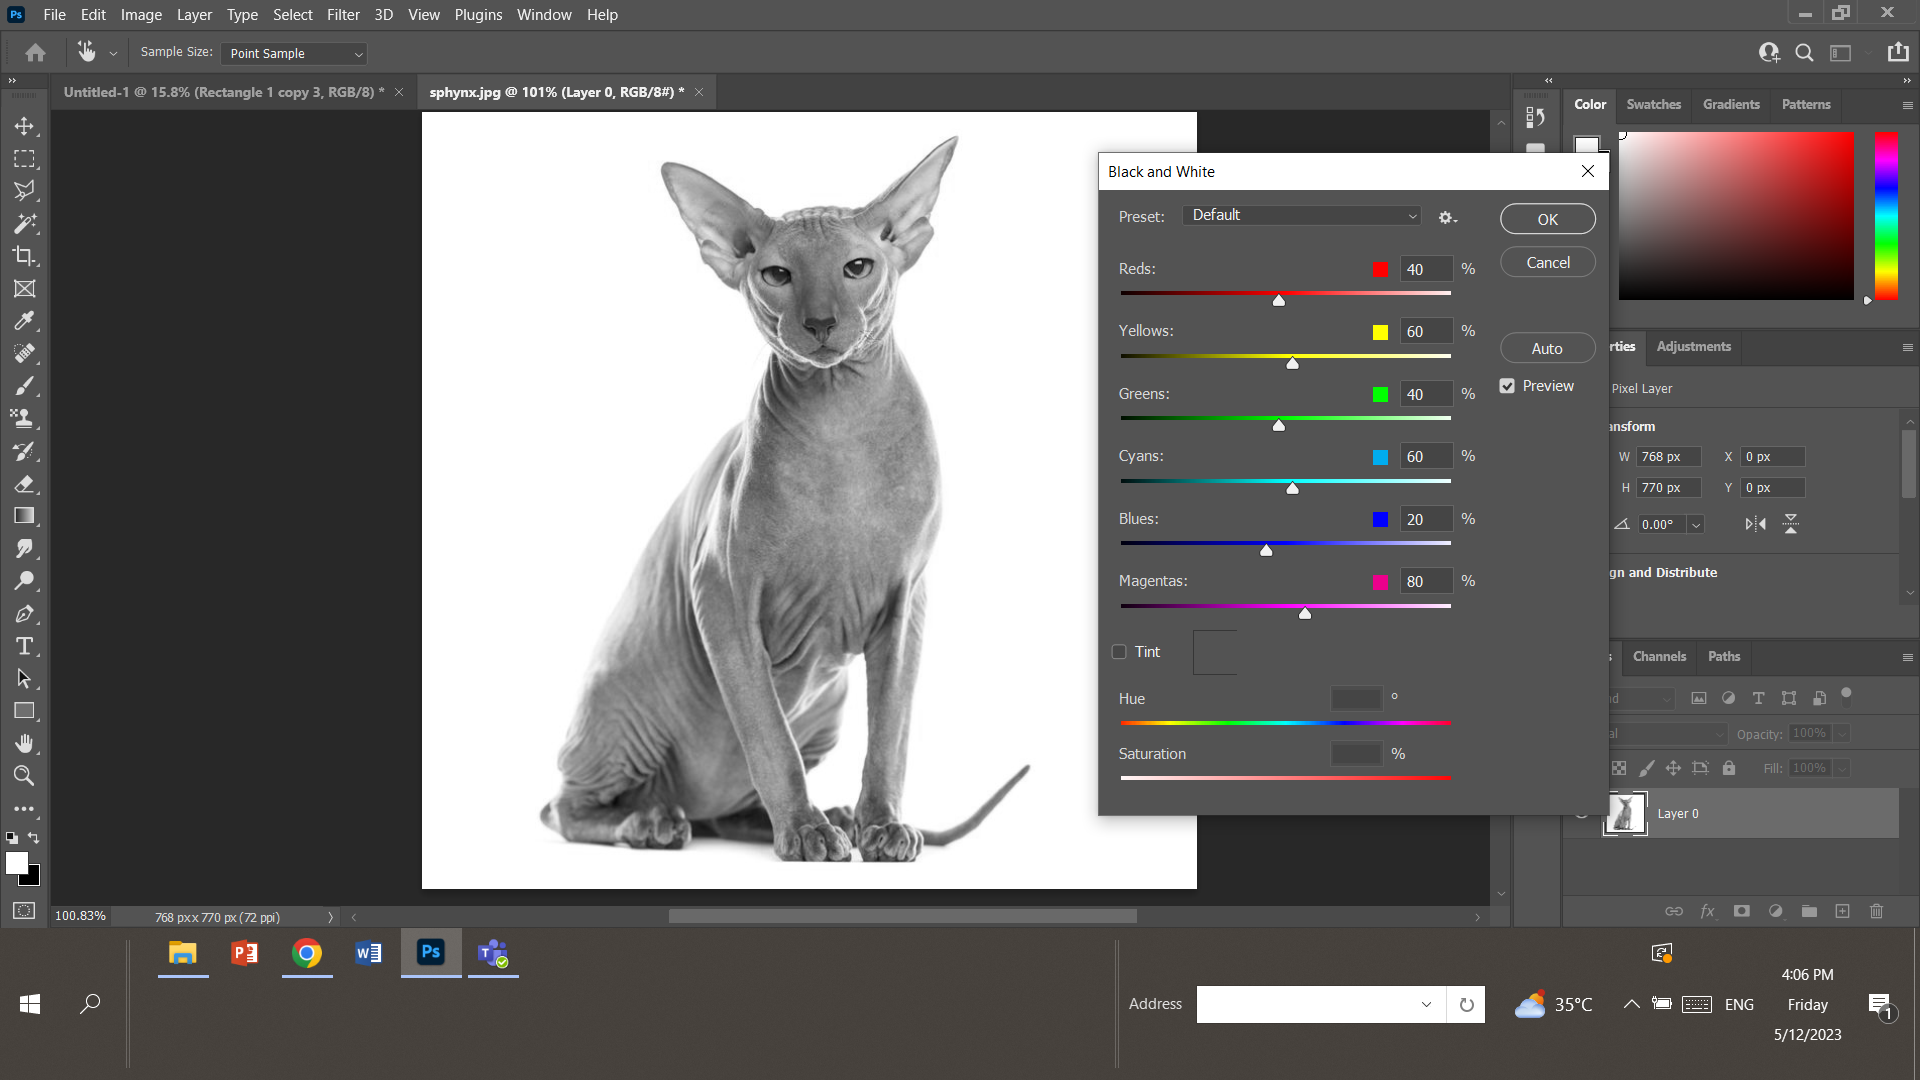Expand the rotation angle dropdown
The image size is (1920, 1080).
pos(1696,525)
